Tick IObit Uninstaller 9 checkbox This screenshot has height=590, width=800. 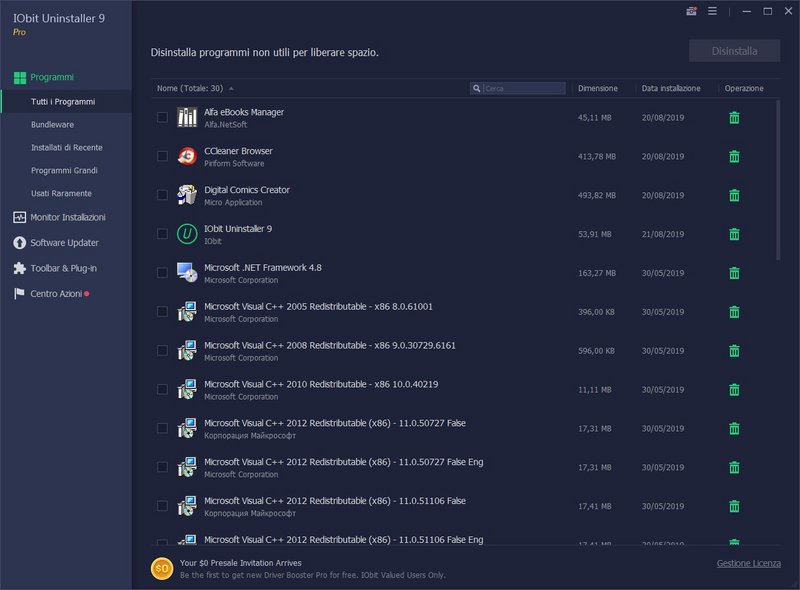162,234
